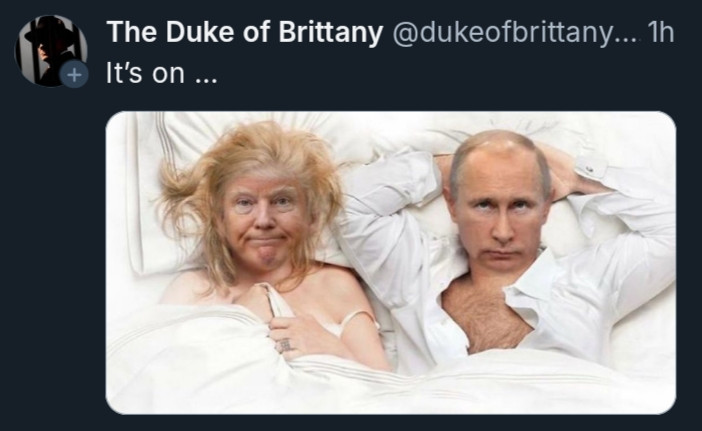Tap the blue circular plus badge
Viewport: 702px width, 431px height.
pyautogui.click(x=74, y=74)
